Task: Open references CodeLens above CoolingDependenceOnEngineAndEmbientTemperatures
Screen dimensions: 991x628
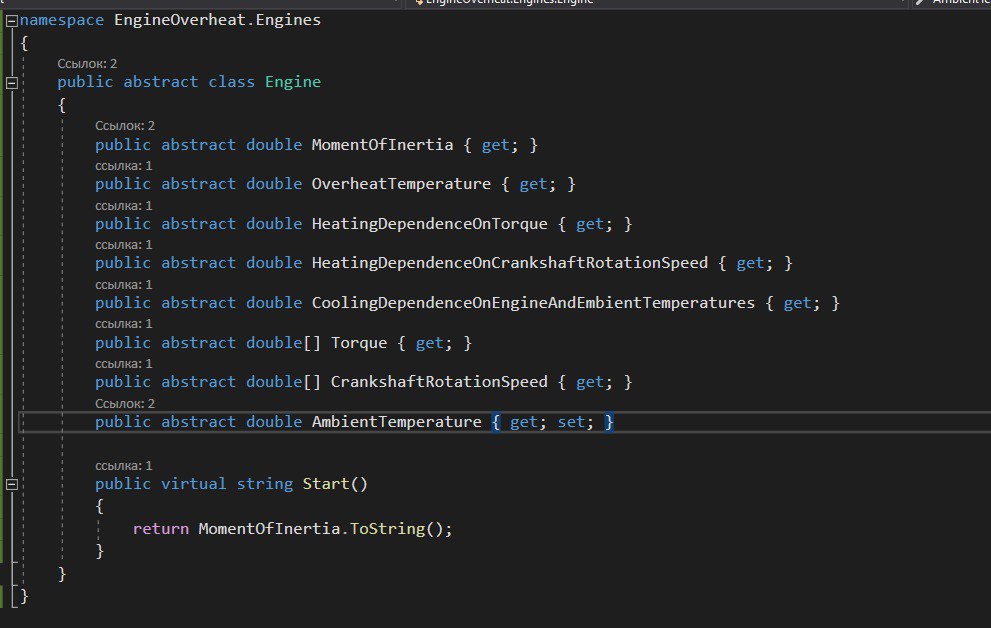Action: point(124,285)
